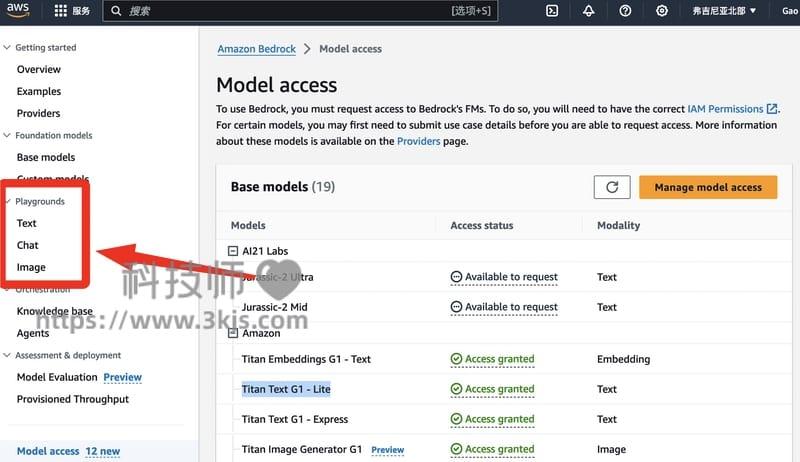Click the Preview link beside Model Evaluation

coord(122,377)
